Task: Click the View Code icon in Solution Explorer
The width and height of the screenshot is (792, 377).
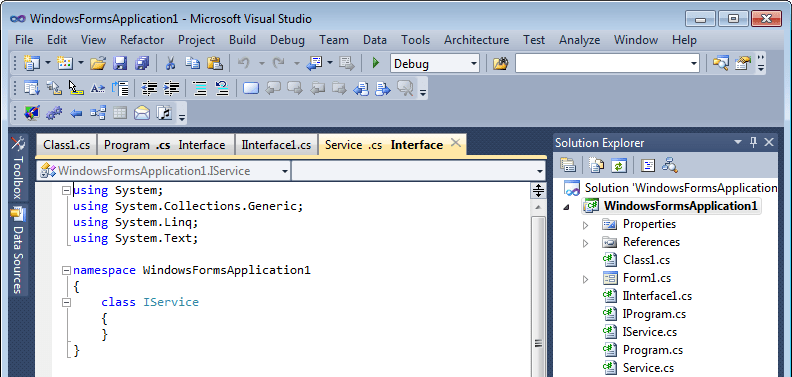Action: pyautogui.click(x=648, y=165)
